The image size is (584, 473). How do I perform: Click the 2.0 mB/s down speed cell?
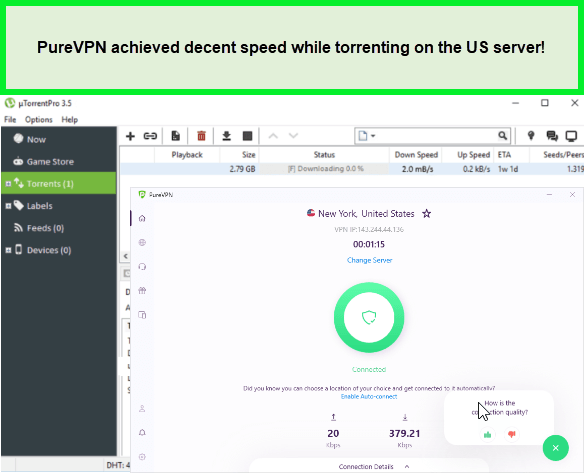pyautogui.click(x=418, y=169)
